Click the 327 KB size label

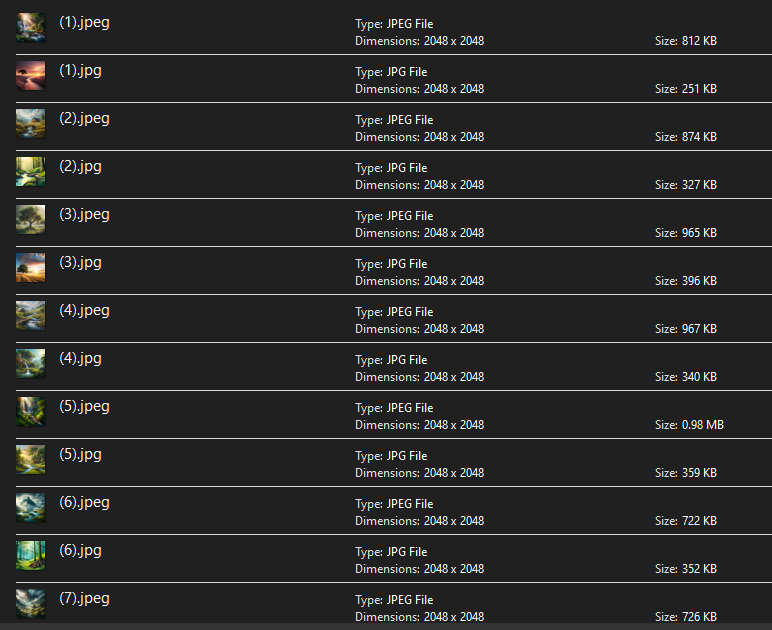[686, 185]
